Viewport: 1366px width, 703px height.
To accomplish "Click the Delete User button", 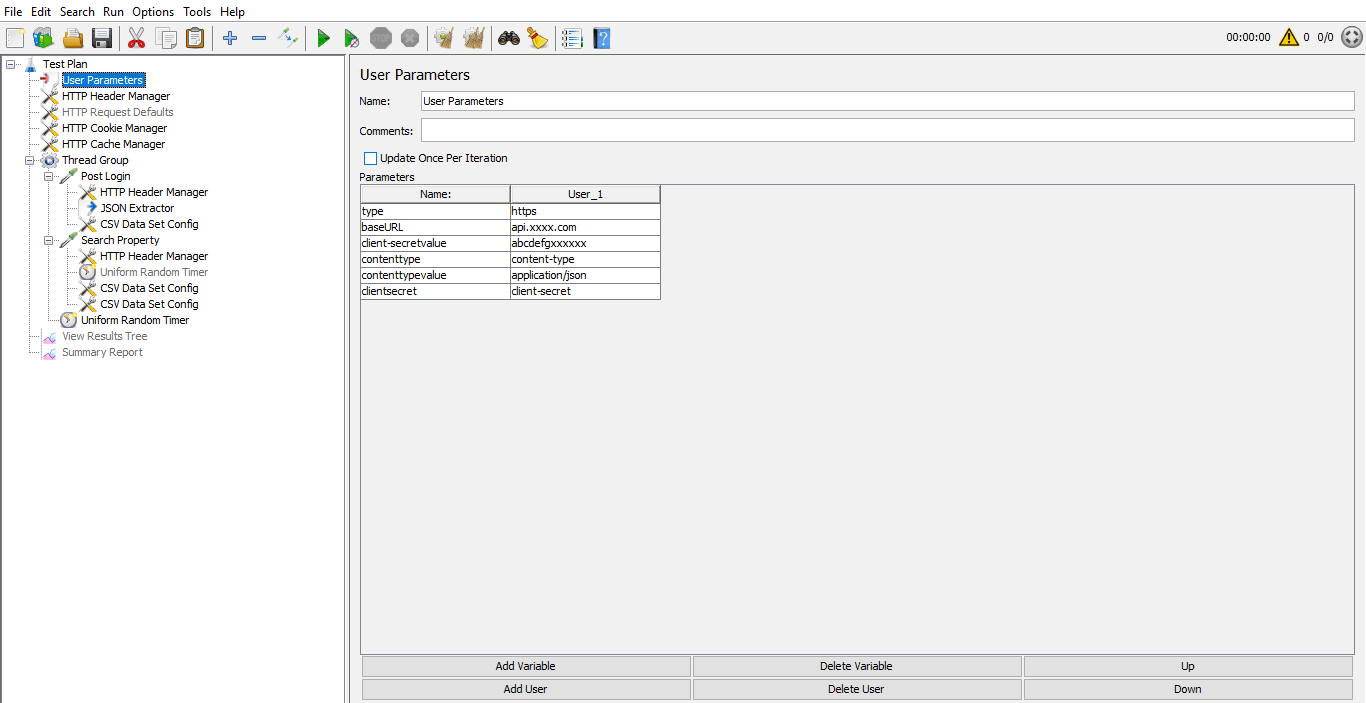I will [855, 688].
